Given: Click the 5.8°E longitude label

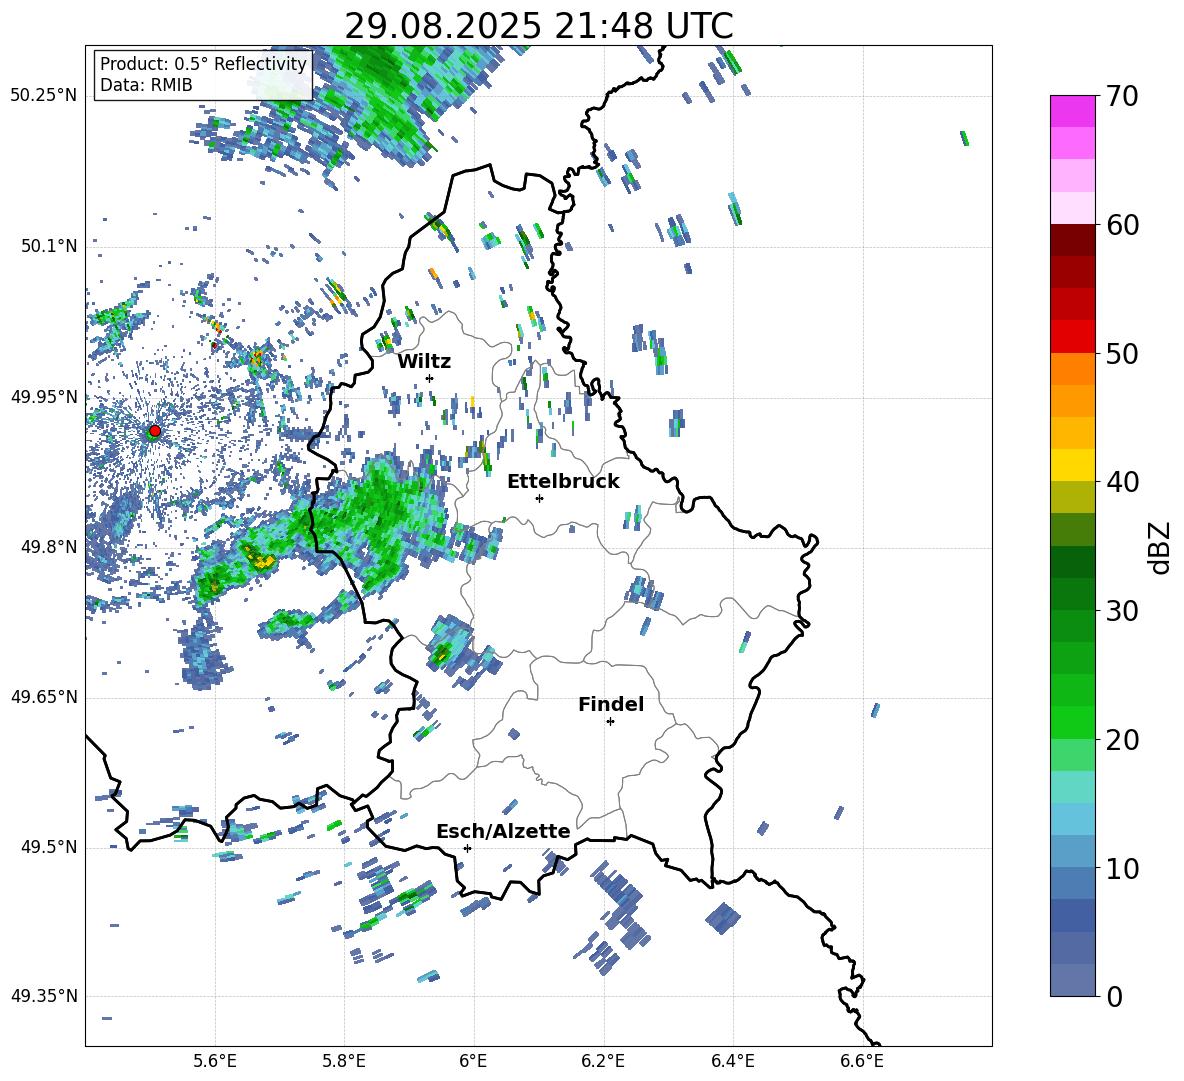Looking at the screenshot, I should 344,1061.
